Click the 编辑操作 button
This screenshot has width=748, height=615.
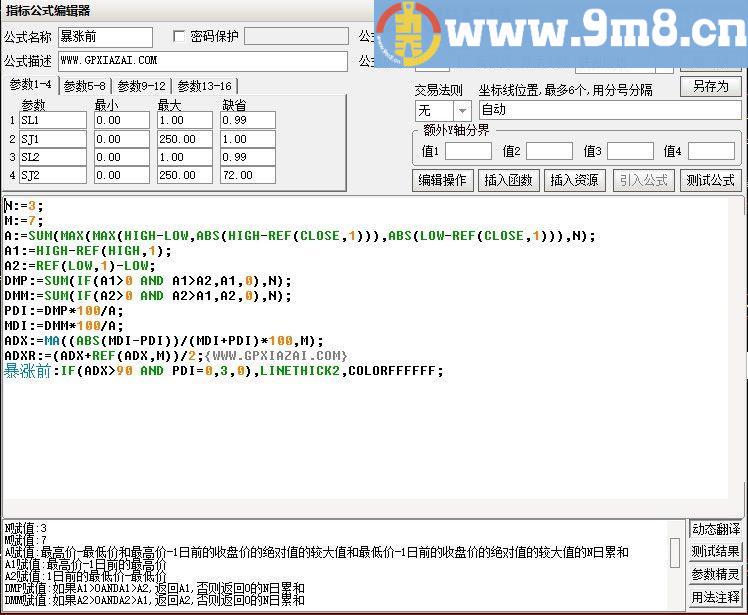442,180
